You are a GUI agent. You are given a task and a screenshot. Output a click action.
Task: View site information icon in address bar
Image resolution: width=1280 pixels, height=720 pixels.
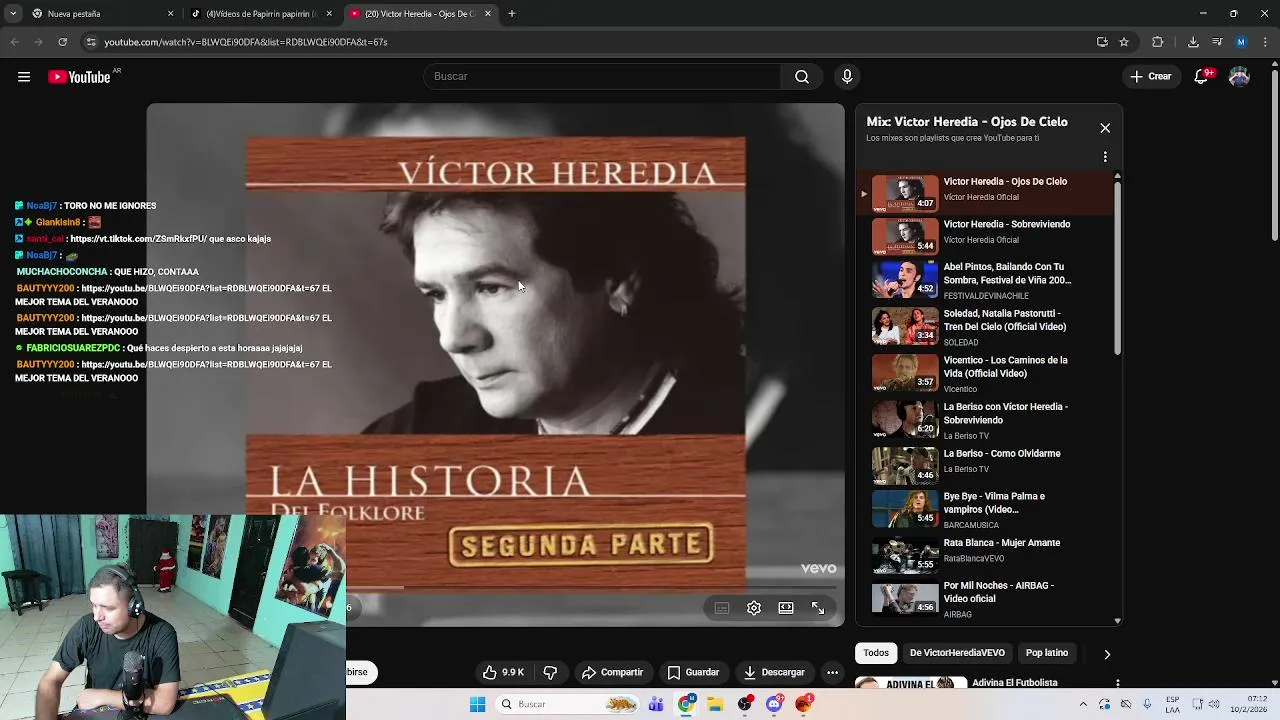(x=91, y=42)
